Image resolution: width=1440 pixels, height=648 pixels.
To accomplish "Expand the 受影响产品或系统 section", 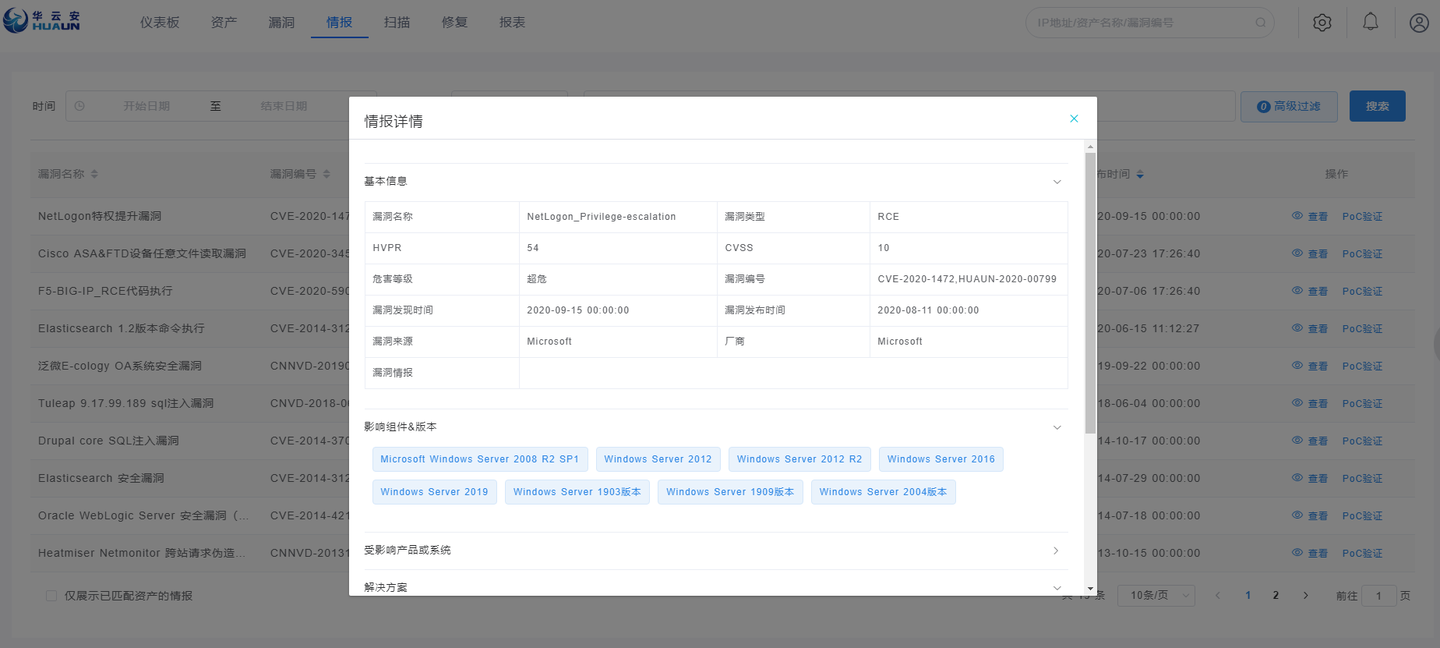I will coord(1055,550).
